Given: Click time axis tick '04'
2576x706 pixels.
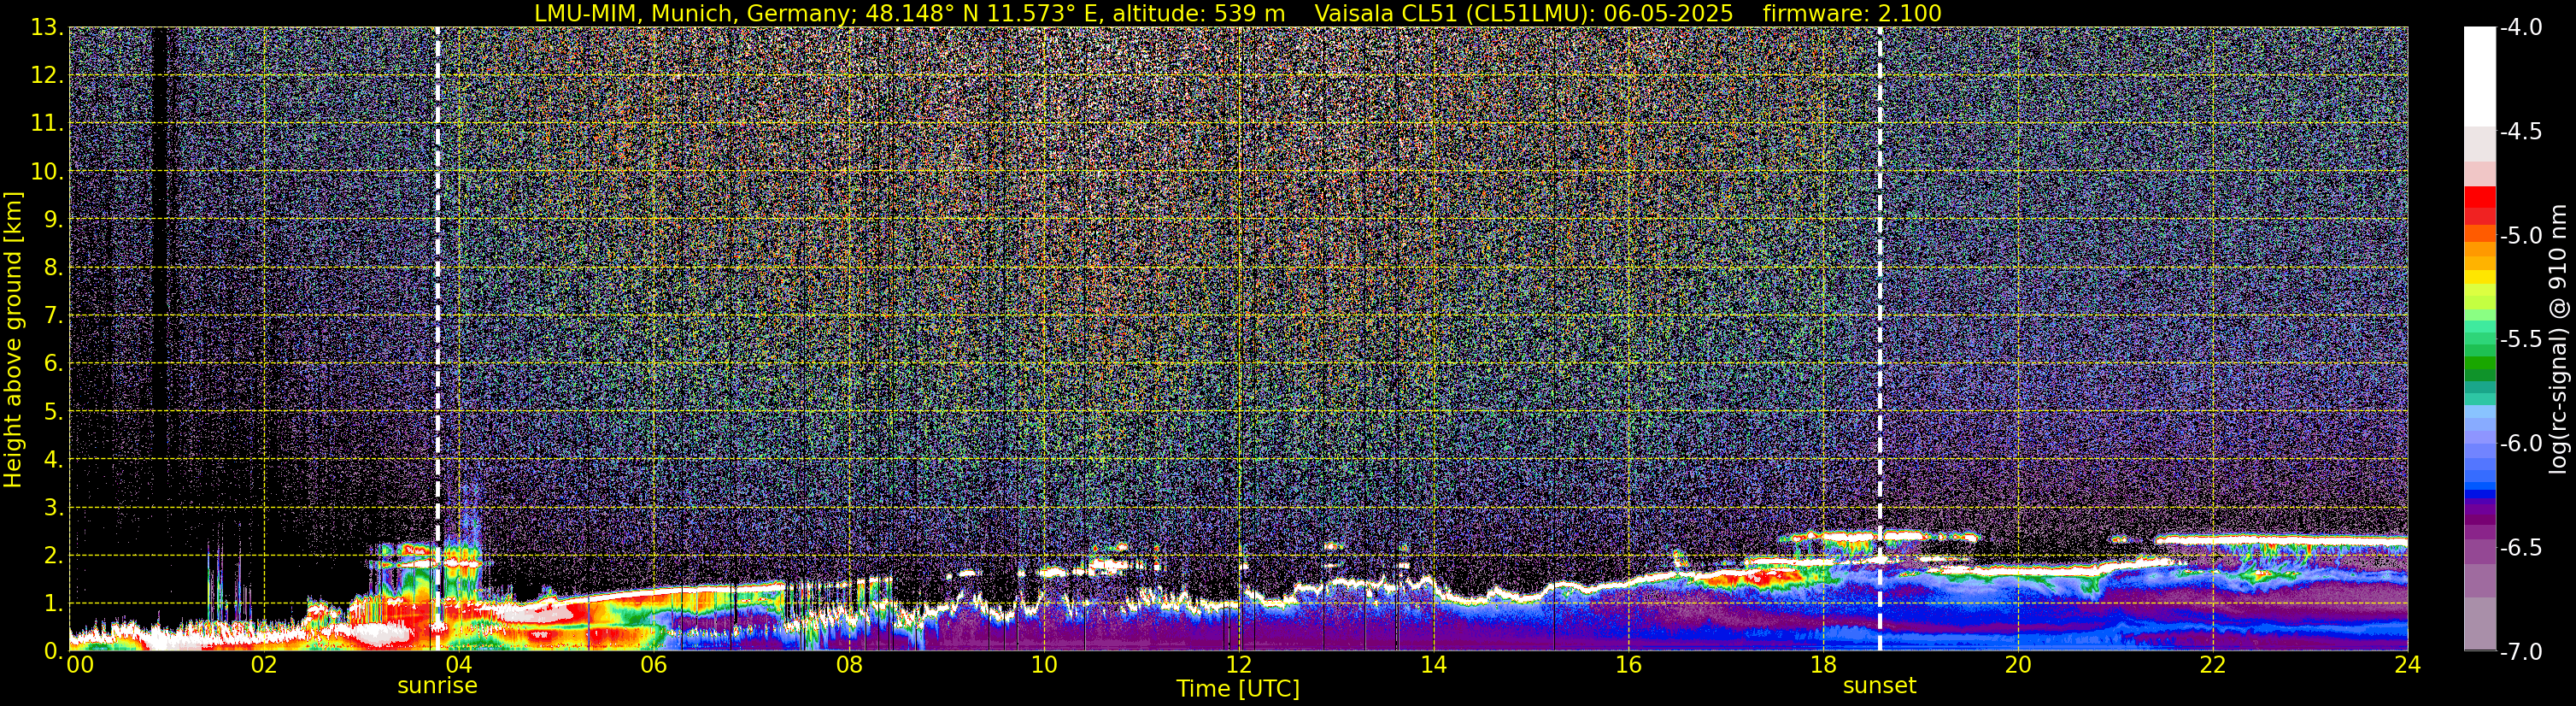Looking at the screenshot, I should click(x=459, y=664).
